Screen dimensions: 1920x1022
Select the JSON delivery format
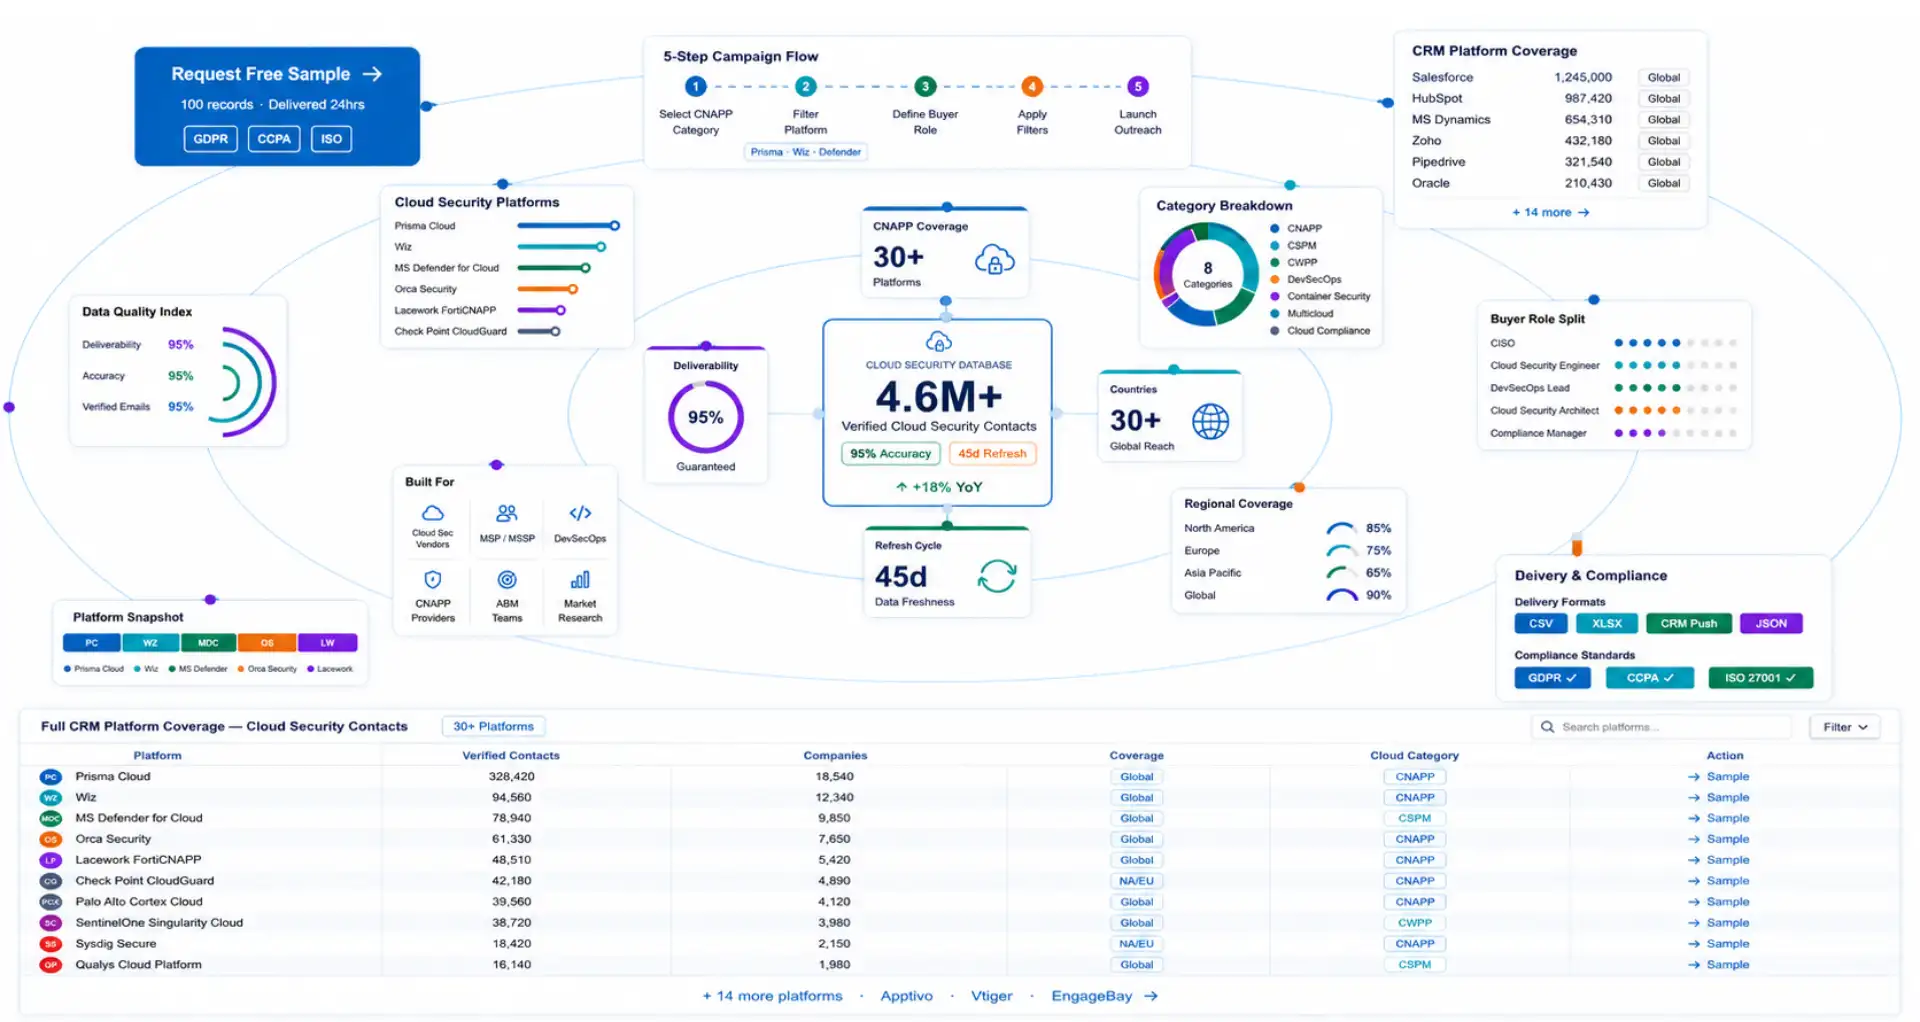[x=1771, y=623]
